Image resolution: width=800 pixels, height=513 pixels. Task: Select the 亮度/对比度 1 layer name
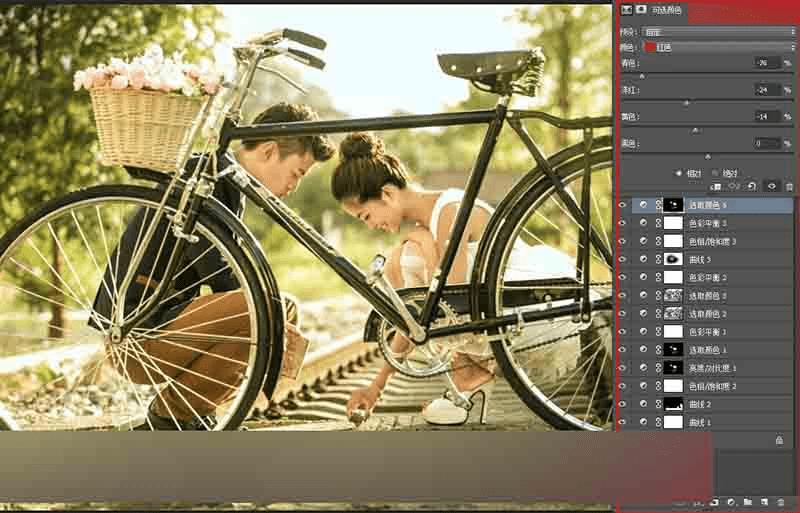click(x=712, y=368)
